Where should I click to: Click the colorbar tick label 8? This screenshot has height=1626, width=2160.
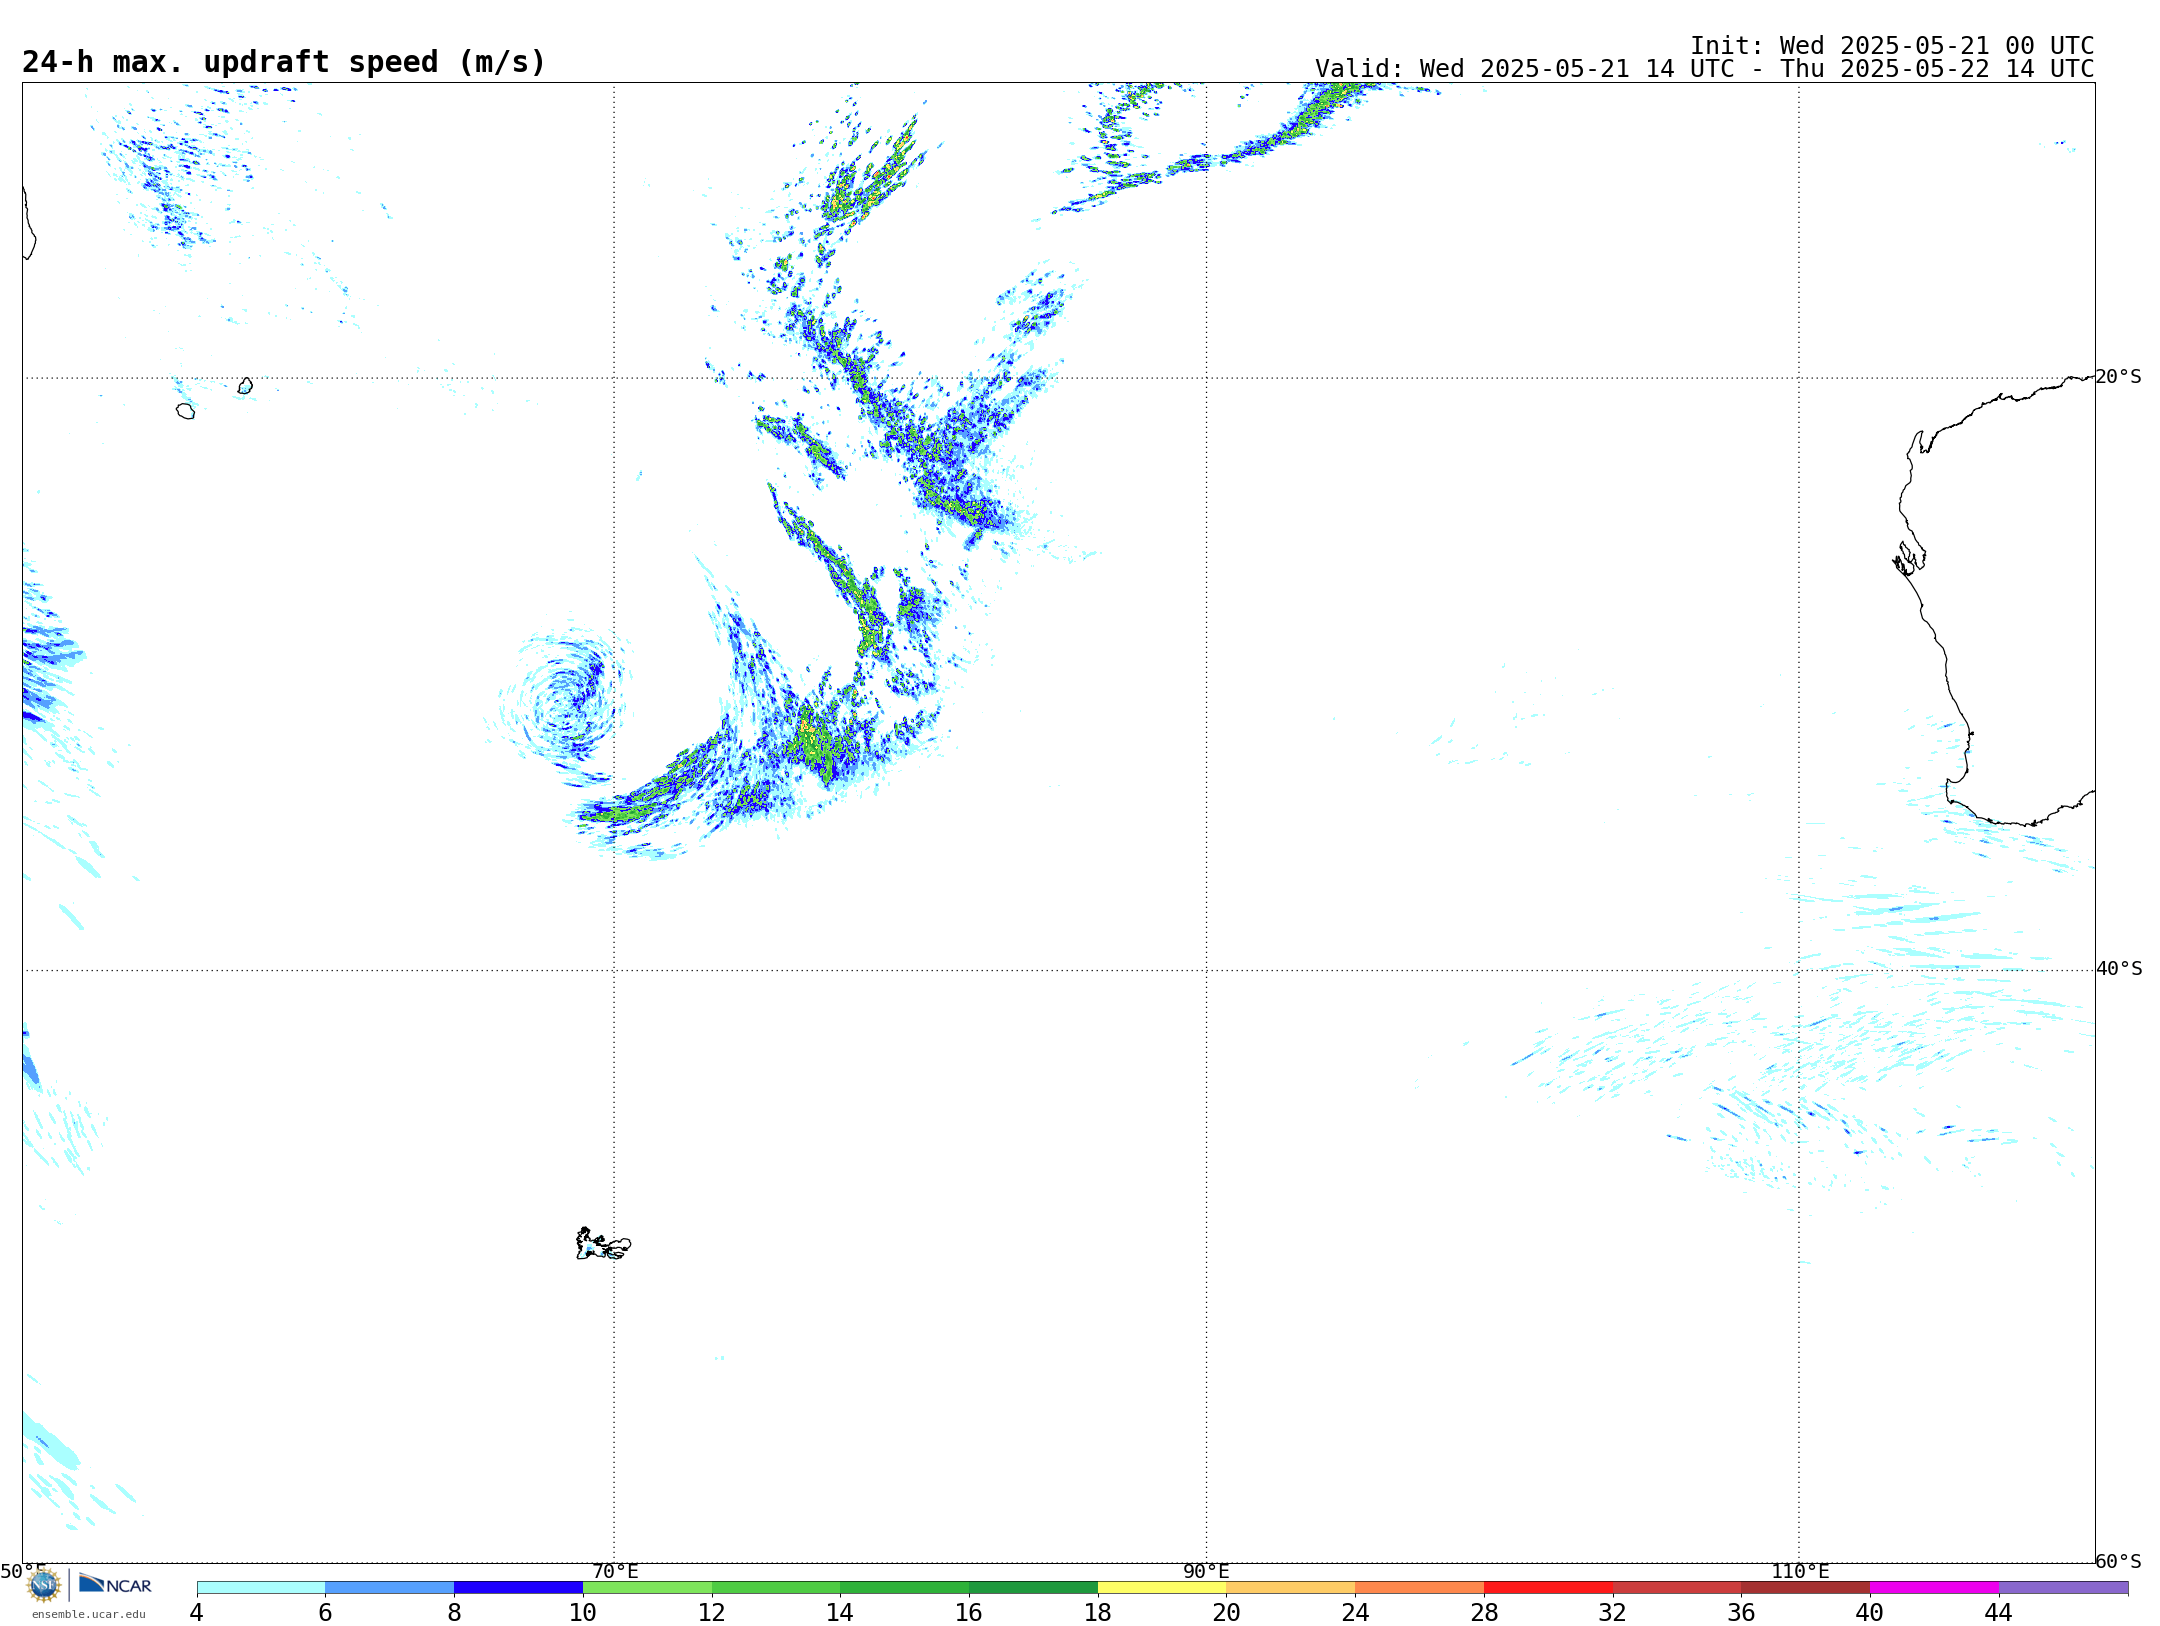click(x=454, y=1613)
